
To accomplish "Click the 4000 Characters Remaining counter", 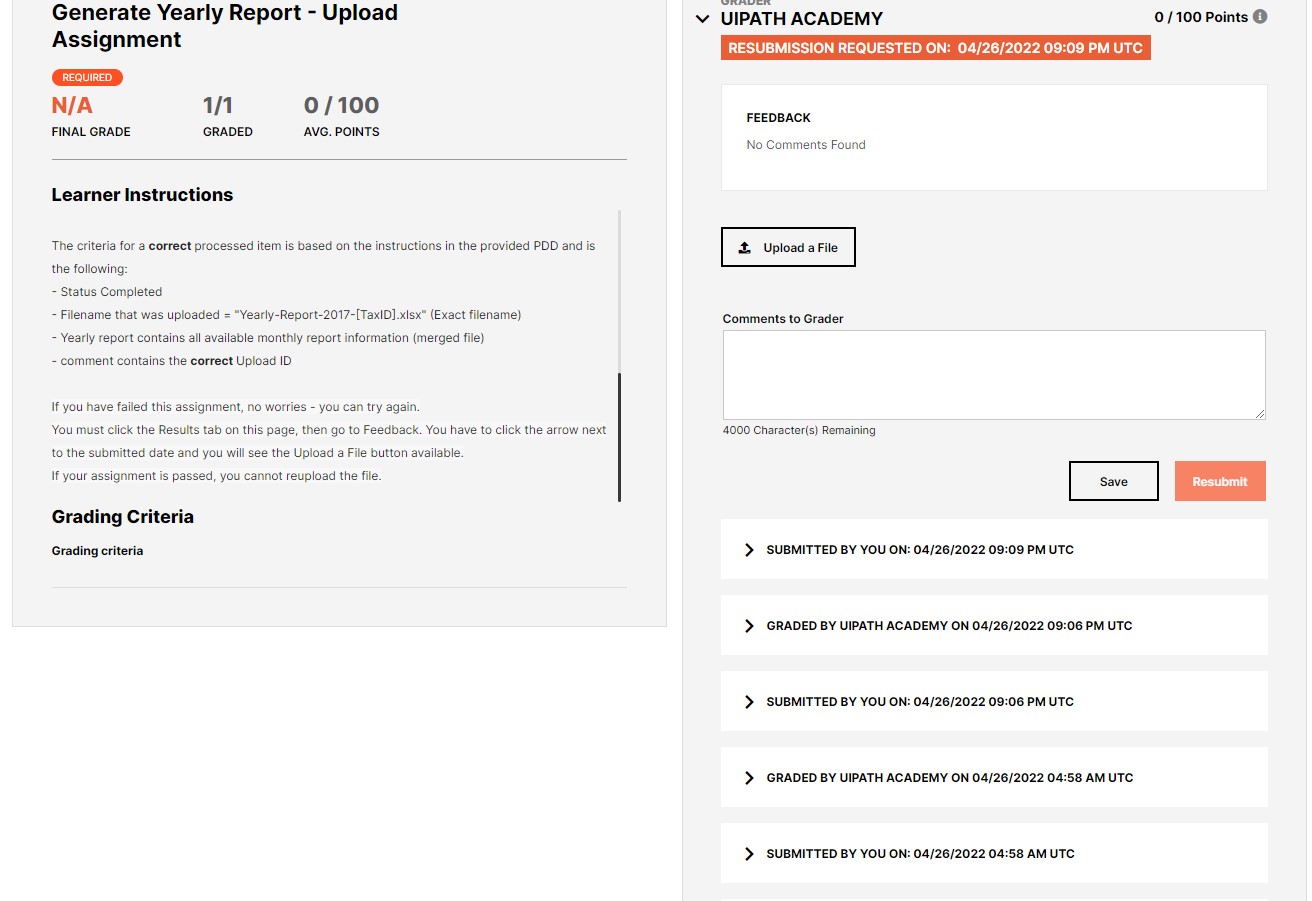I will [x=798, y=430].
